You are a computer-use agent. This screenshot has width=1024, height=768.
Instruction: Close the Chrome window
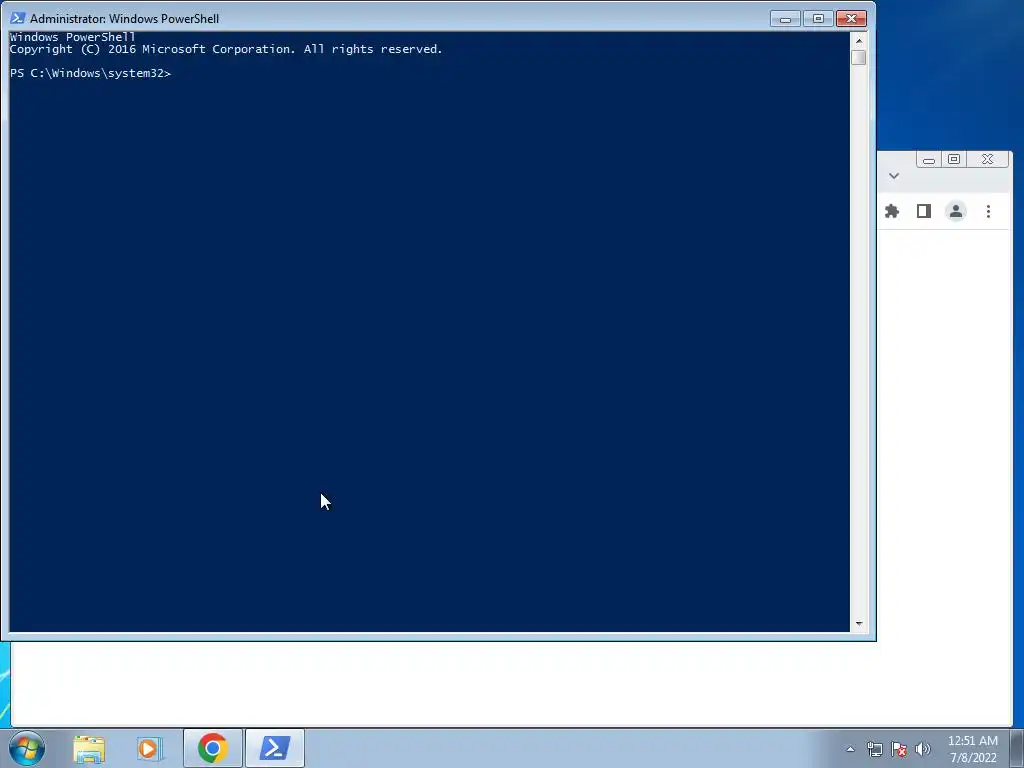coord(987,159)
